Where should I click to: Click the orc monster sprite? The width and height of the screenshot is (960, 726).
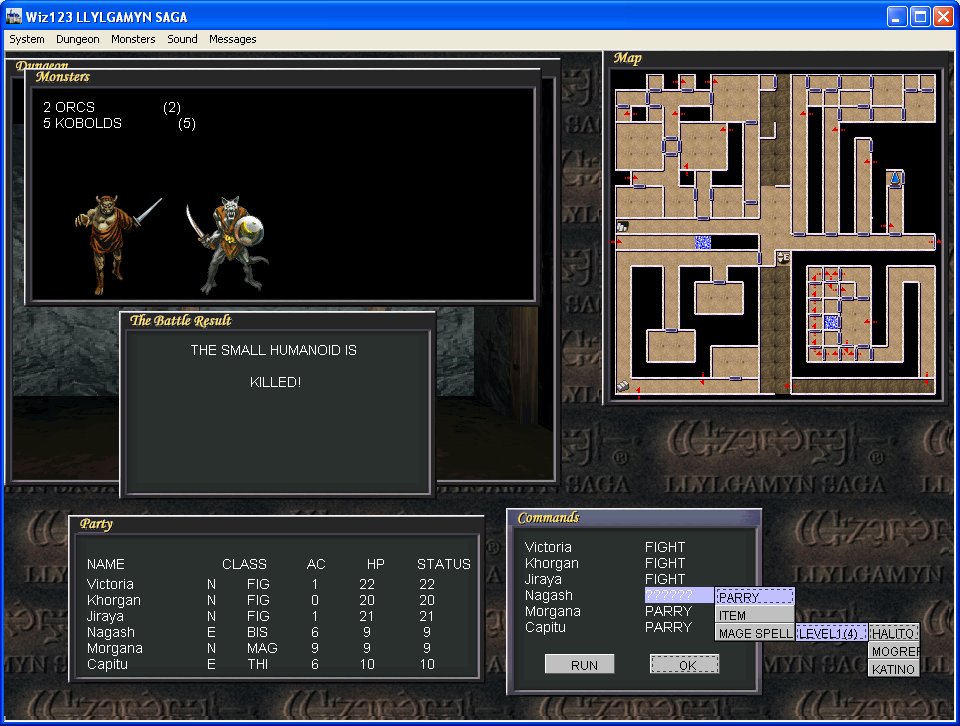point(116,244)
